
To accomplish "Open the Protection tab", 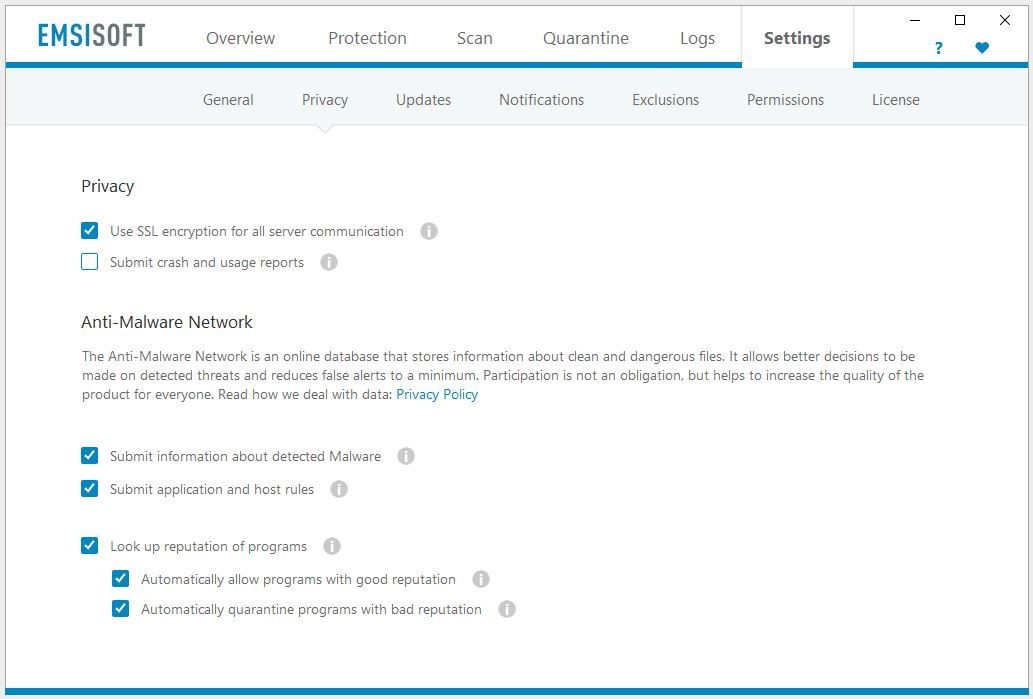I will click(x=367, y=38).
